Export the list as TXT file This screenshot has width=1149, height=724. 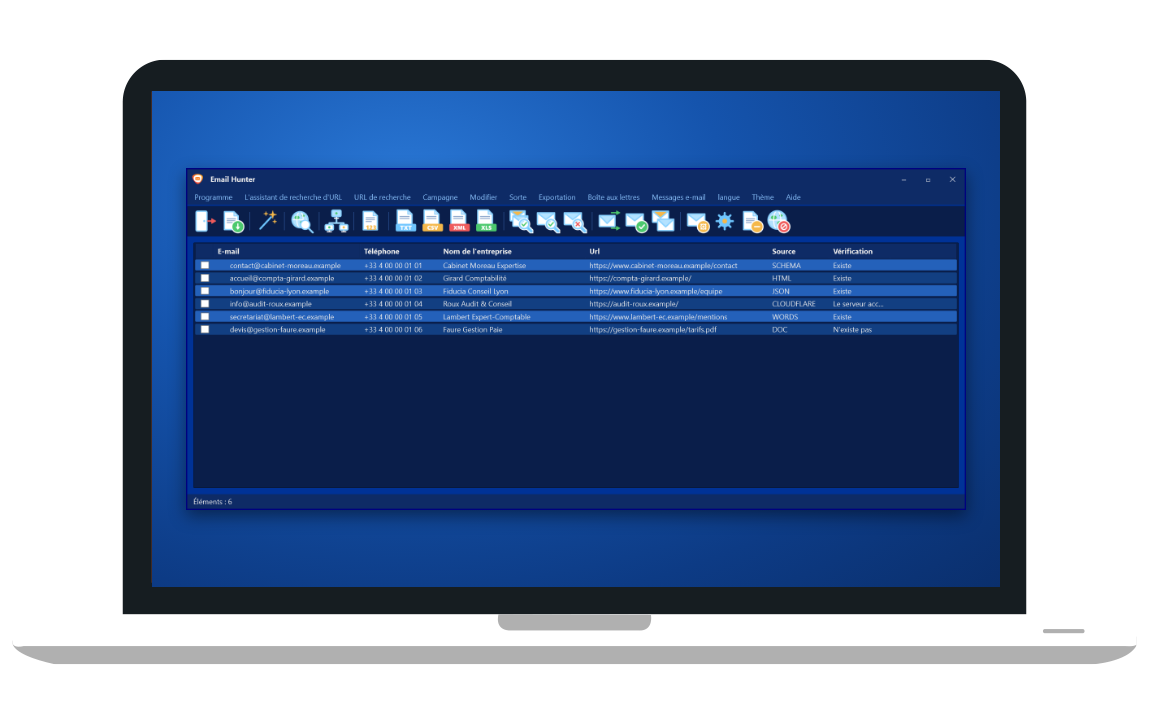(x=405, y=221)
